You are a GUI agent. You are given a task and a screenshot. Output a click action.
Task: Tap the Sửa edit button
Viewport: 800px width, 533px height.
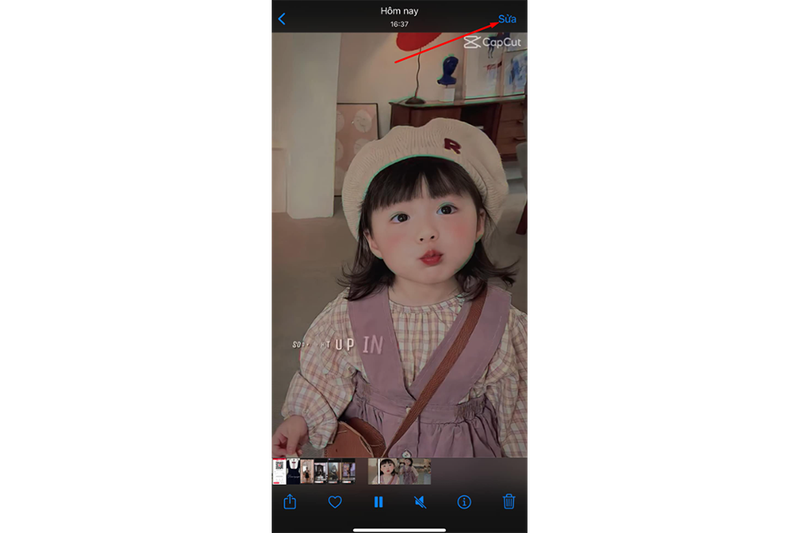507,19
